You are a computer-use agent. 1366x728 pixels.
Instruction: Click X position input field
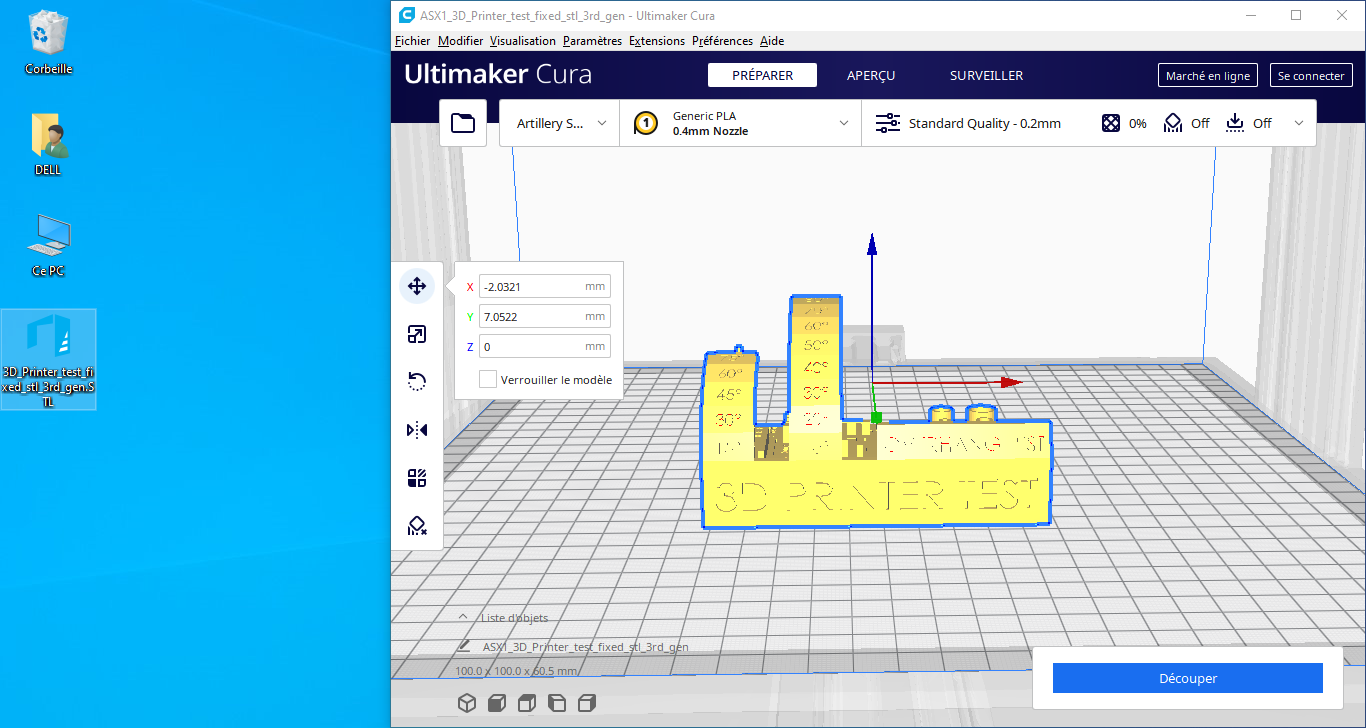tap(544, 287)
